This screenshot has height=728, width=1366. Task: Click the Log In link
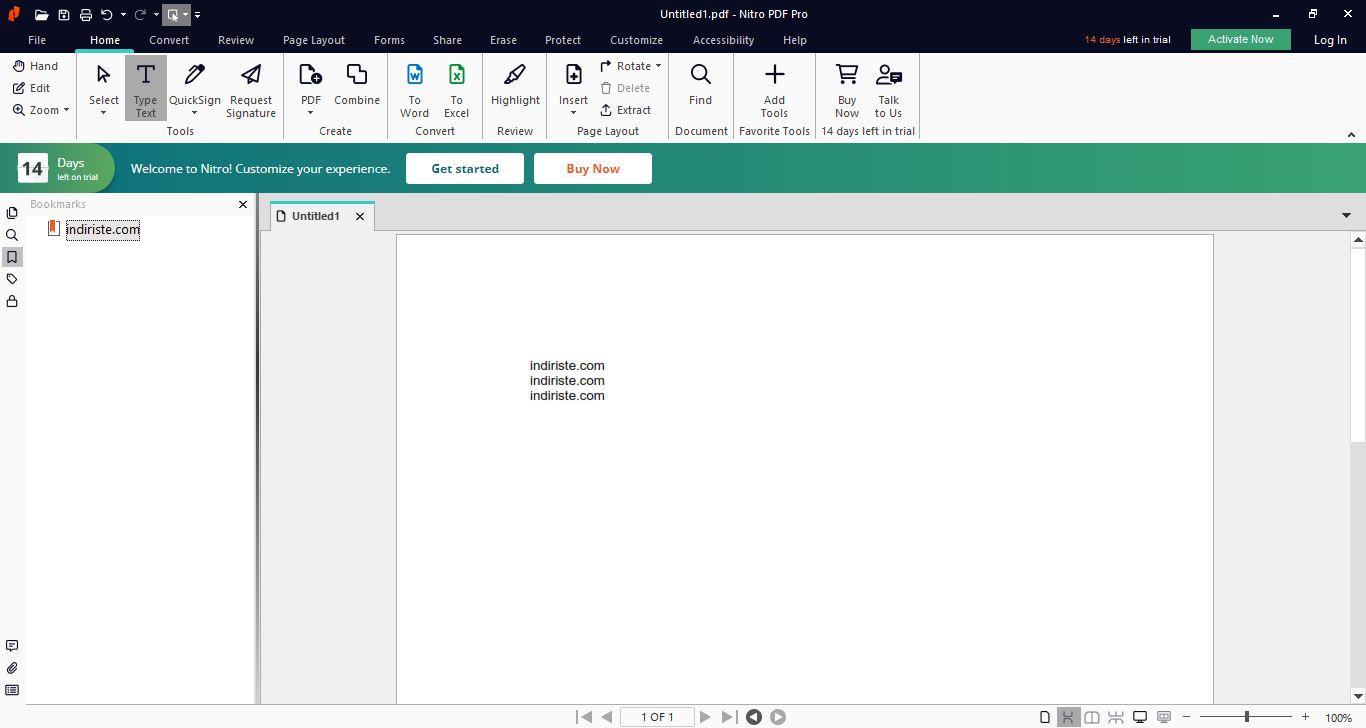1330,40
